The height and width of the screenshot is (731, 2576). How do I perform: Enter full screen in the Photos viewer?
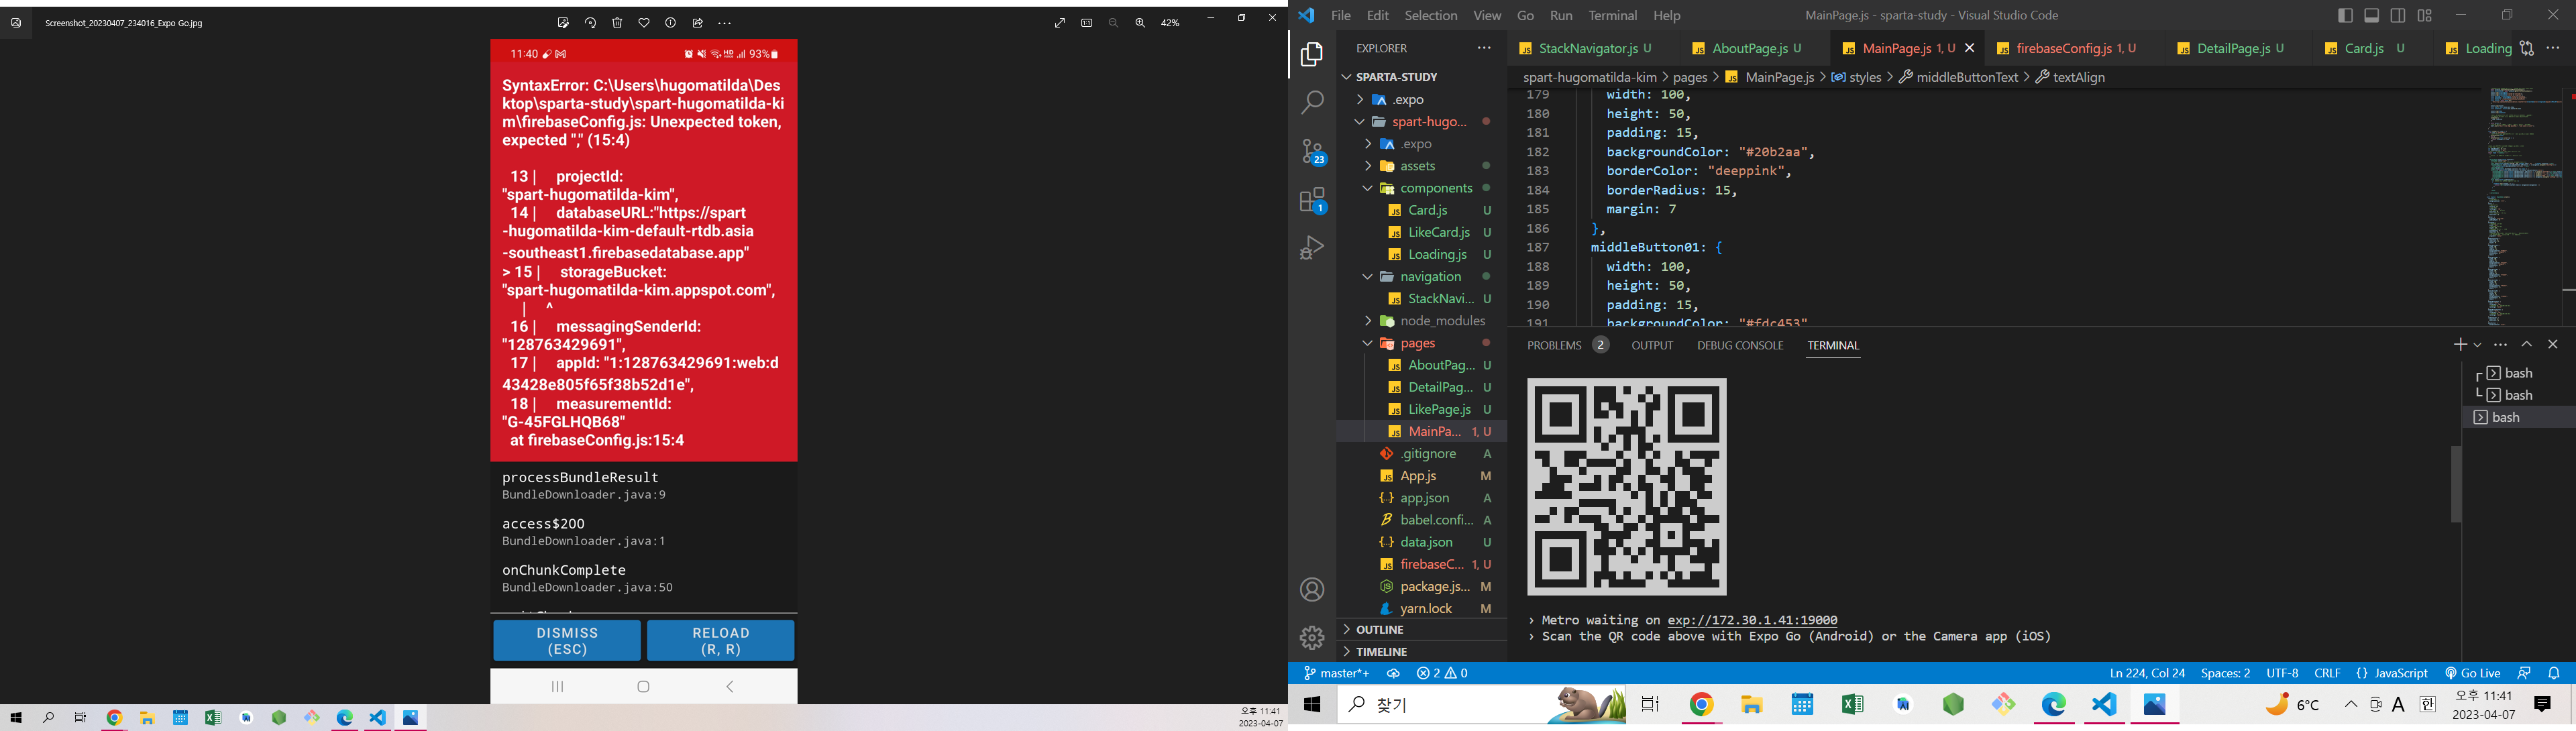point(1060,23)
